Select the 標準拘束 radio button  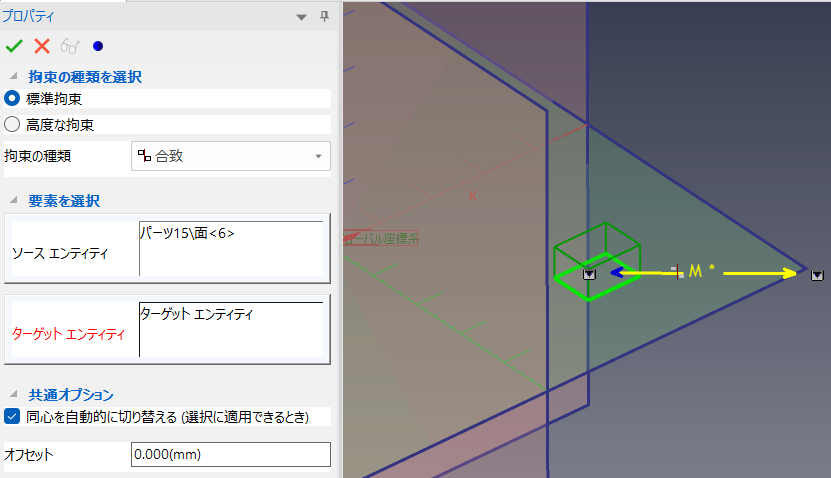[13, 98]
